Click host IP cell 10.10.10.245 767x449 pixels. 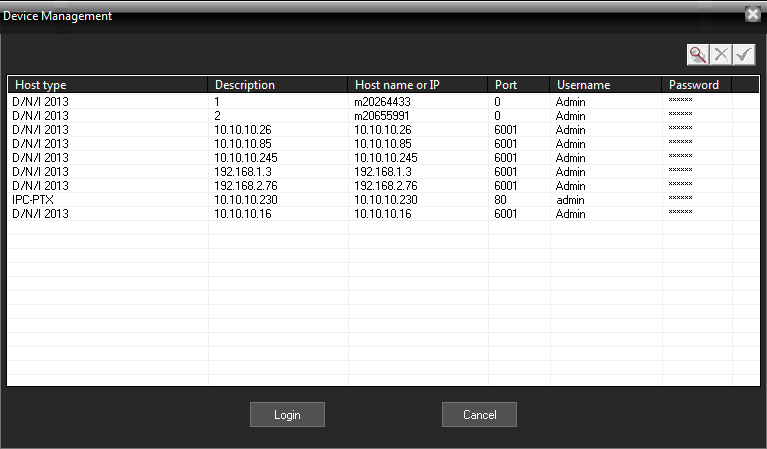click(x=385, y=158)
